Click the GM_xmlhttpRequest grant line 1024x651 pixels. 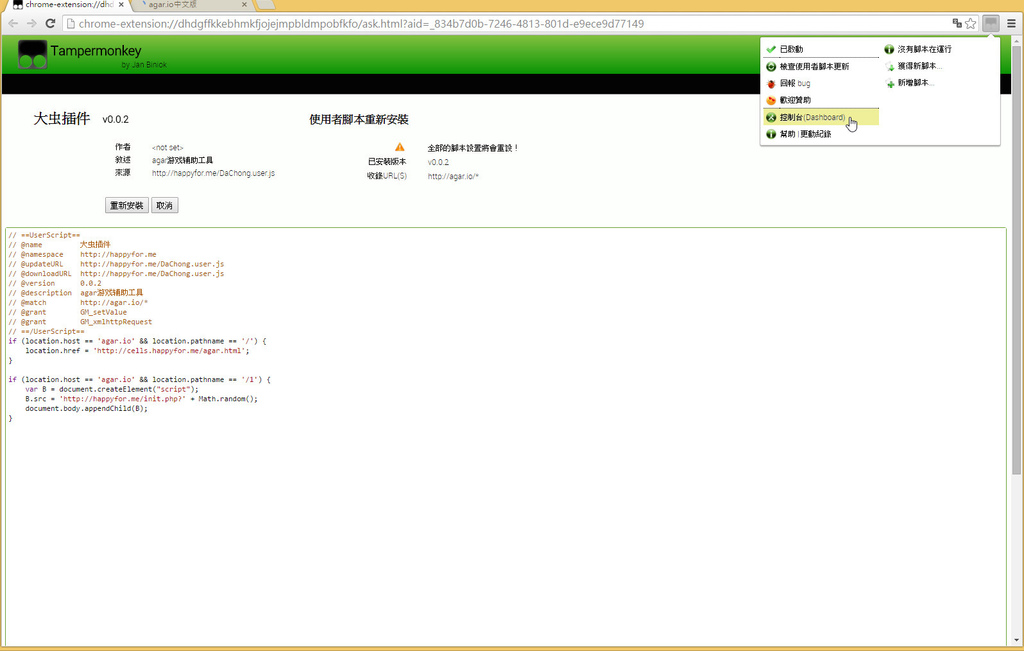[x=80, y=322]
